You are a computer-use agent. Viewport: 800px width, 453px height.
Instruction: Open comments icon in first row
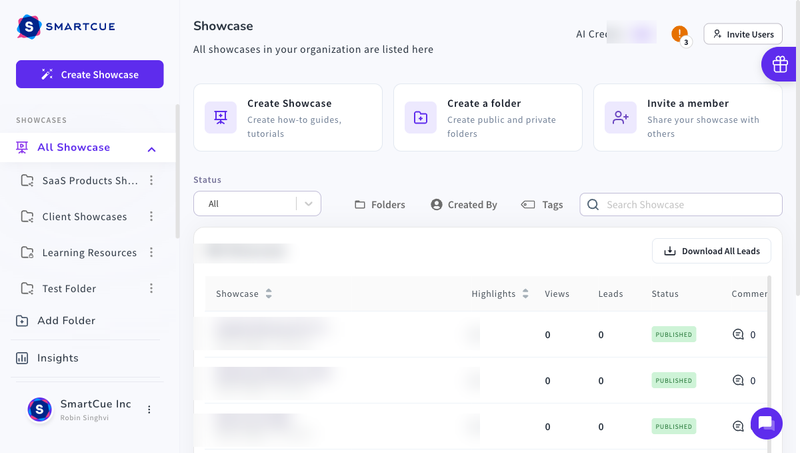pos(738,335)
